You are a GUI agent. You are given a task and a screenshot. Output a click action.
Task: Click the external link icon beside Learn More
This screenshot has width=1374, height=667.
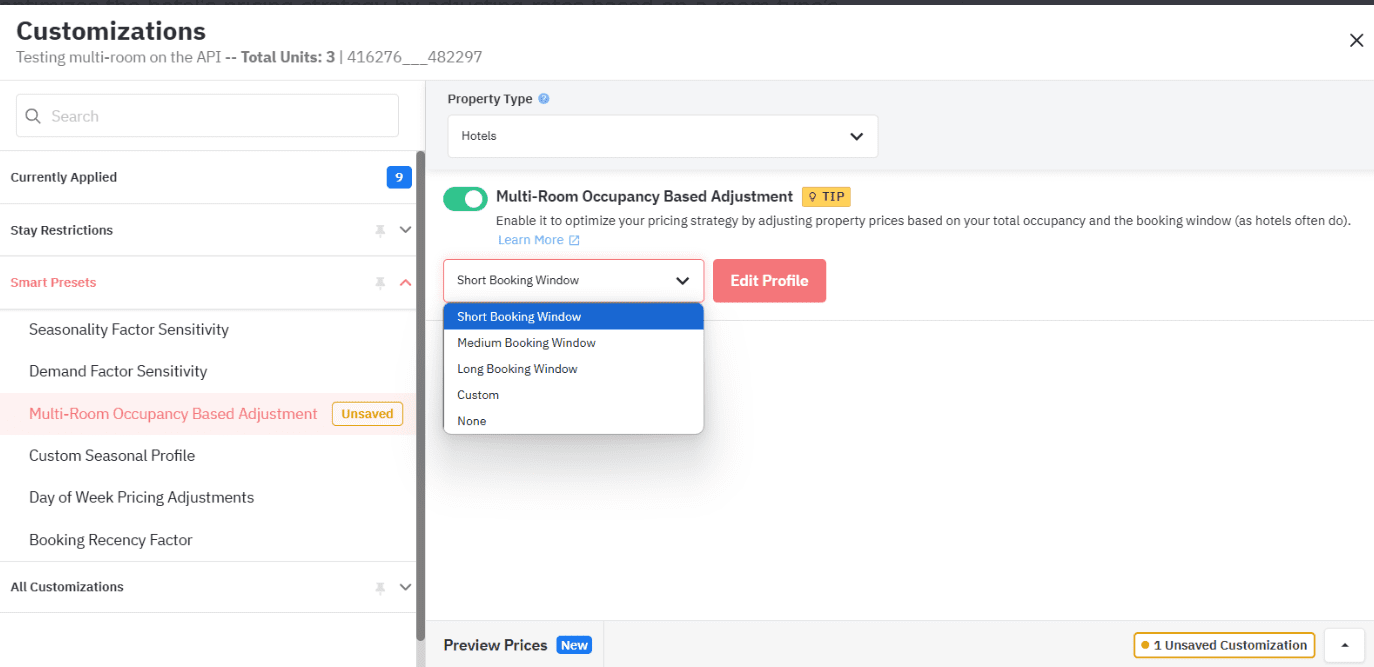(573, 239)
